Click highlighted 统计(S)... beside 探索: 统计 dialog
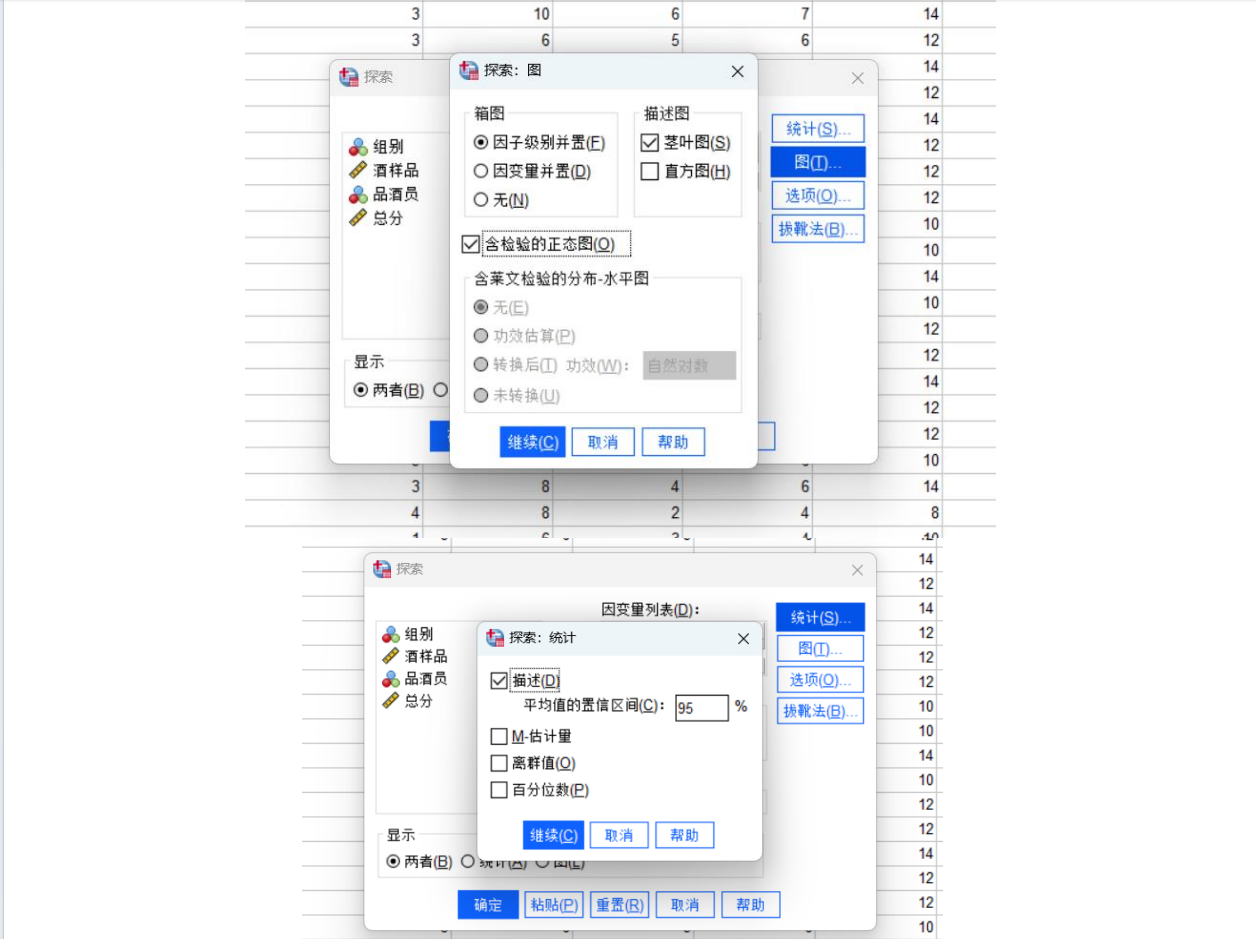The width and height of the screenshot is (1256, 939). click(820, 617)
